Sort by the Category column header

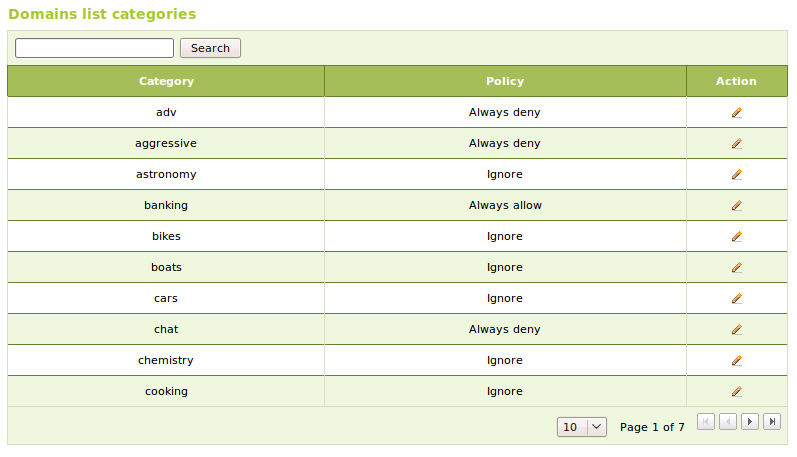[x=166, y=81]
